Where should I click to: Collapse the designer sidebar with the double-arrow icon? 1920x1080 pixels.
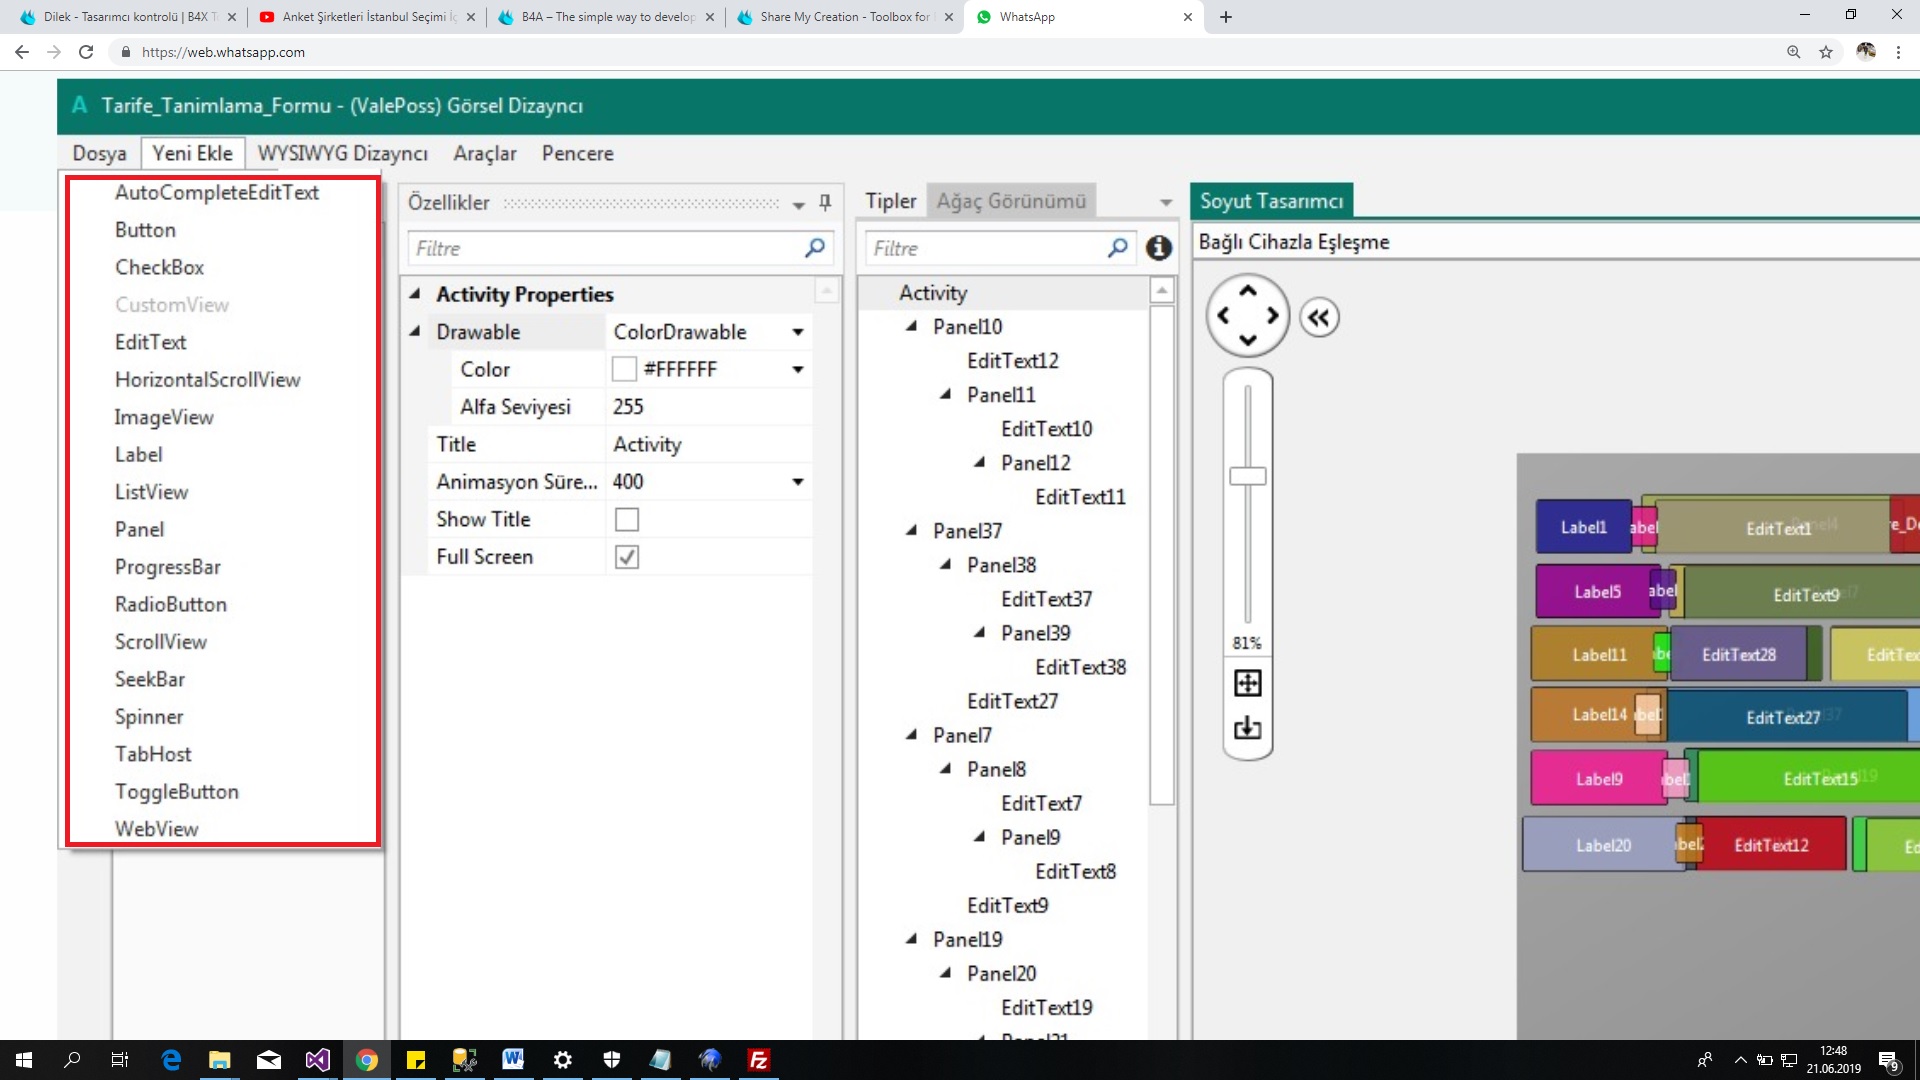1319,316
